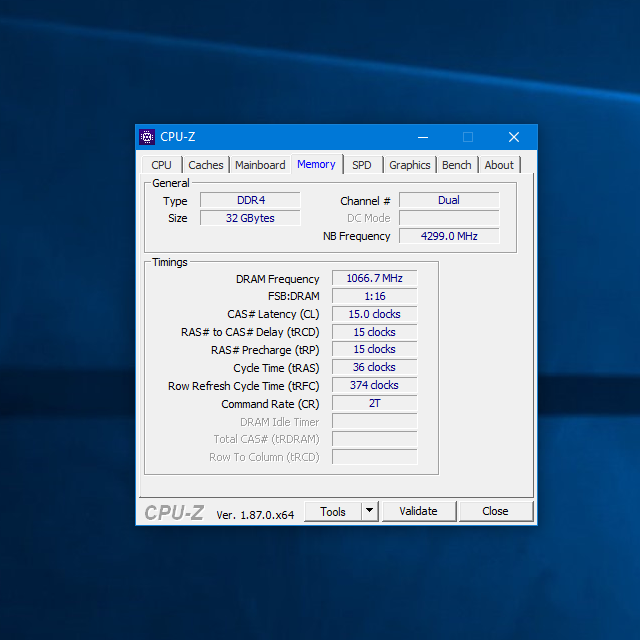This screenshot has height=640, width=640.
Task: Click the "Row To Column (tRCD)" label
Action: point(264,457)
